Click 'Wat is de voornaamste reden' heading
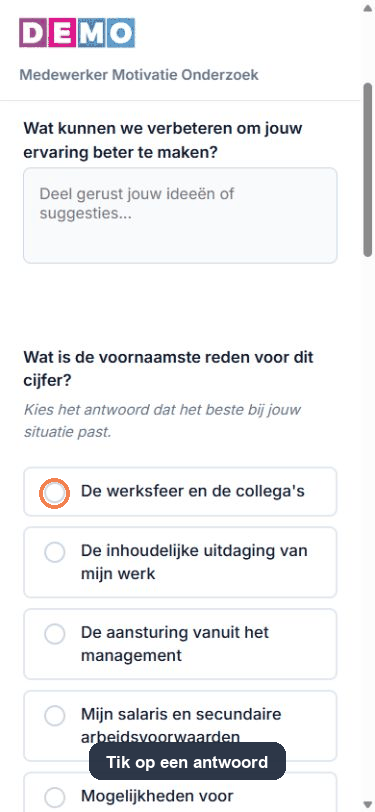The width and height of the screenshot is (375, 812). pos(169,369)
